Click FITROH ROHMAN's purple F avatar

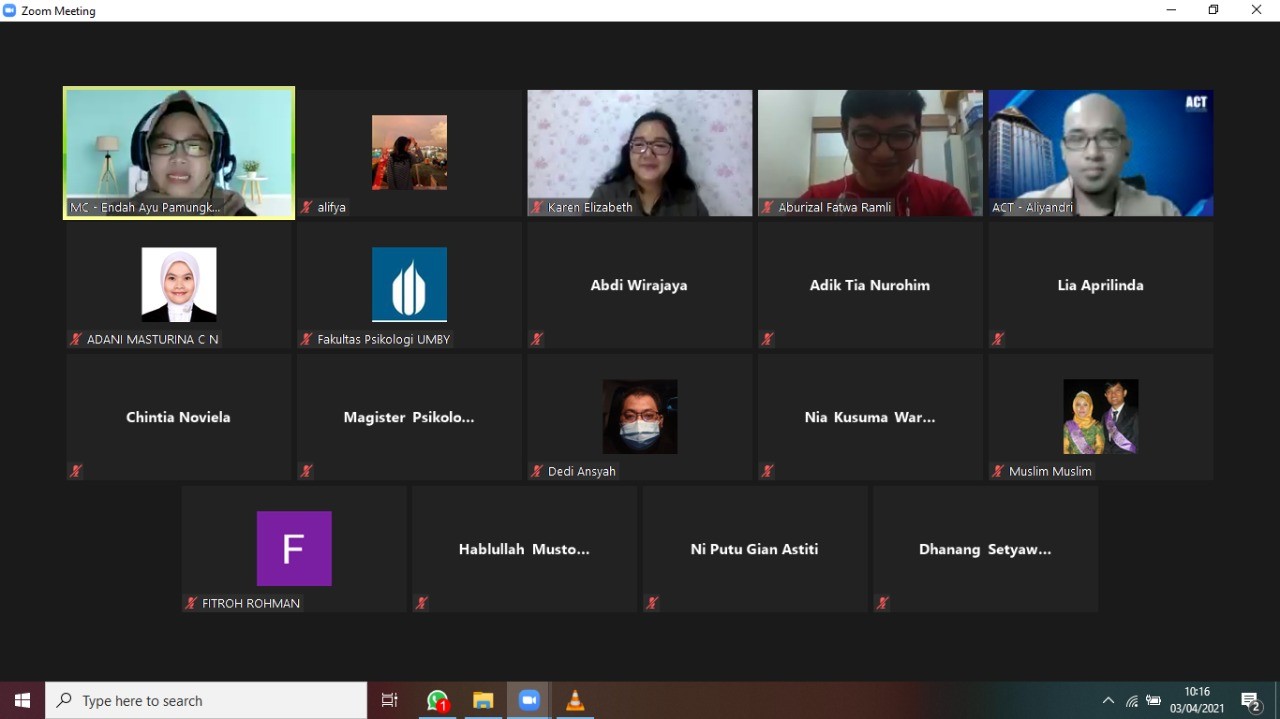[294, 548]
